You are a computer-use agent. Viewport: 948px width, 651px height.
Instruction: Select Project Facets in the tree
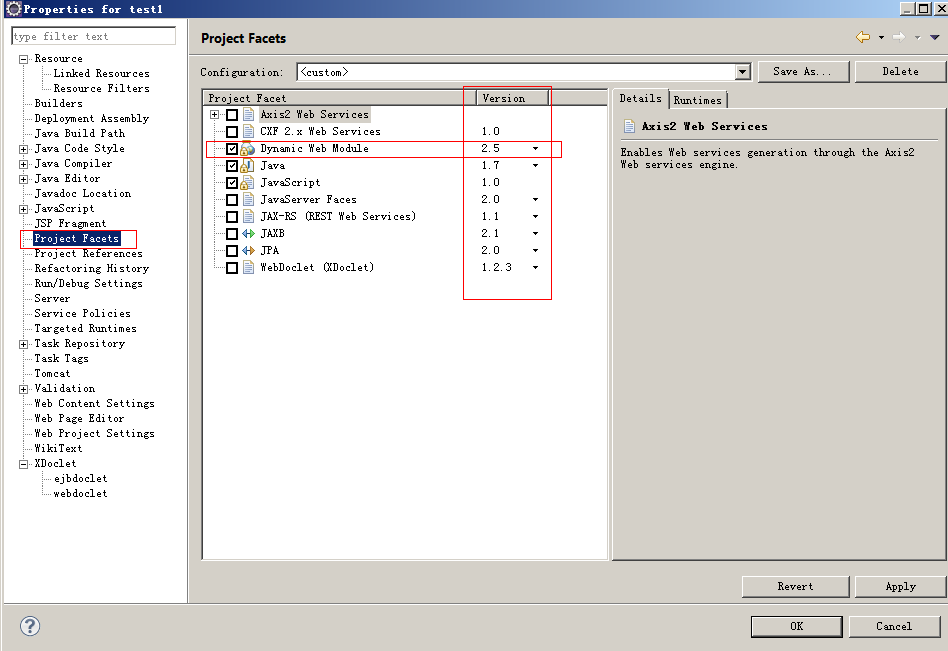coord(76,239)
